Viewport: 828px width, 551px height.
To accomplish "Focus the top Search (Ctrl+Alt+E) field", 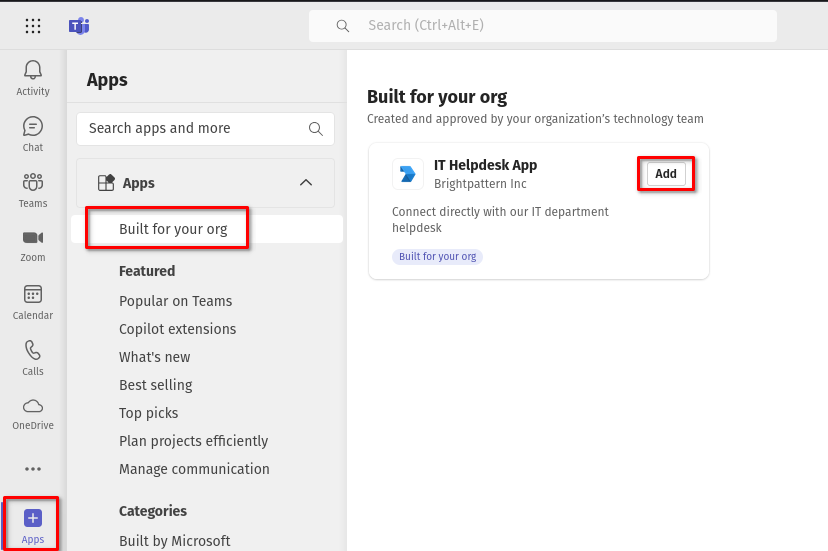I will tap(543, 25).
